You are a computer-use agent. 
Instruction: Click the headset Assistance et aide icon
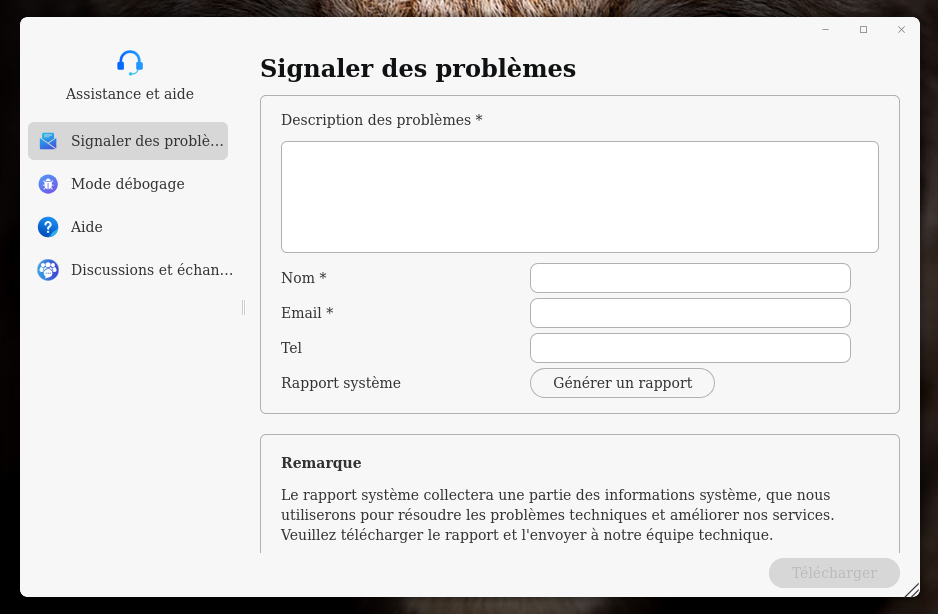130,63
